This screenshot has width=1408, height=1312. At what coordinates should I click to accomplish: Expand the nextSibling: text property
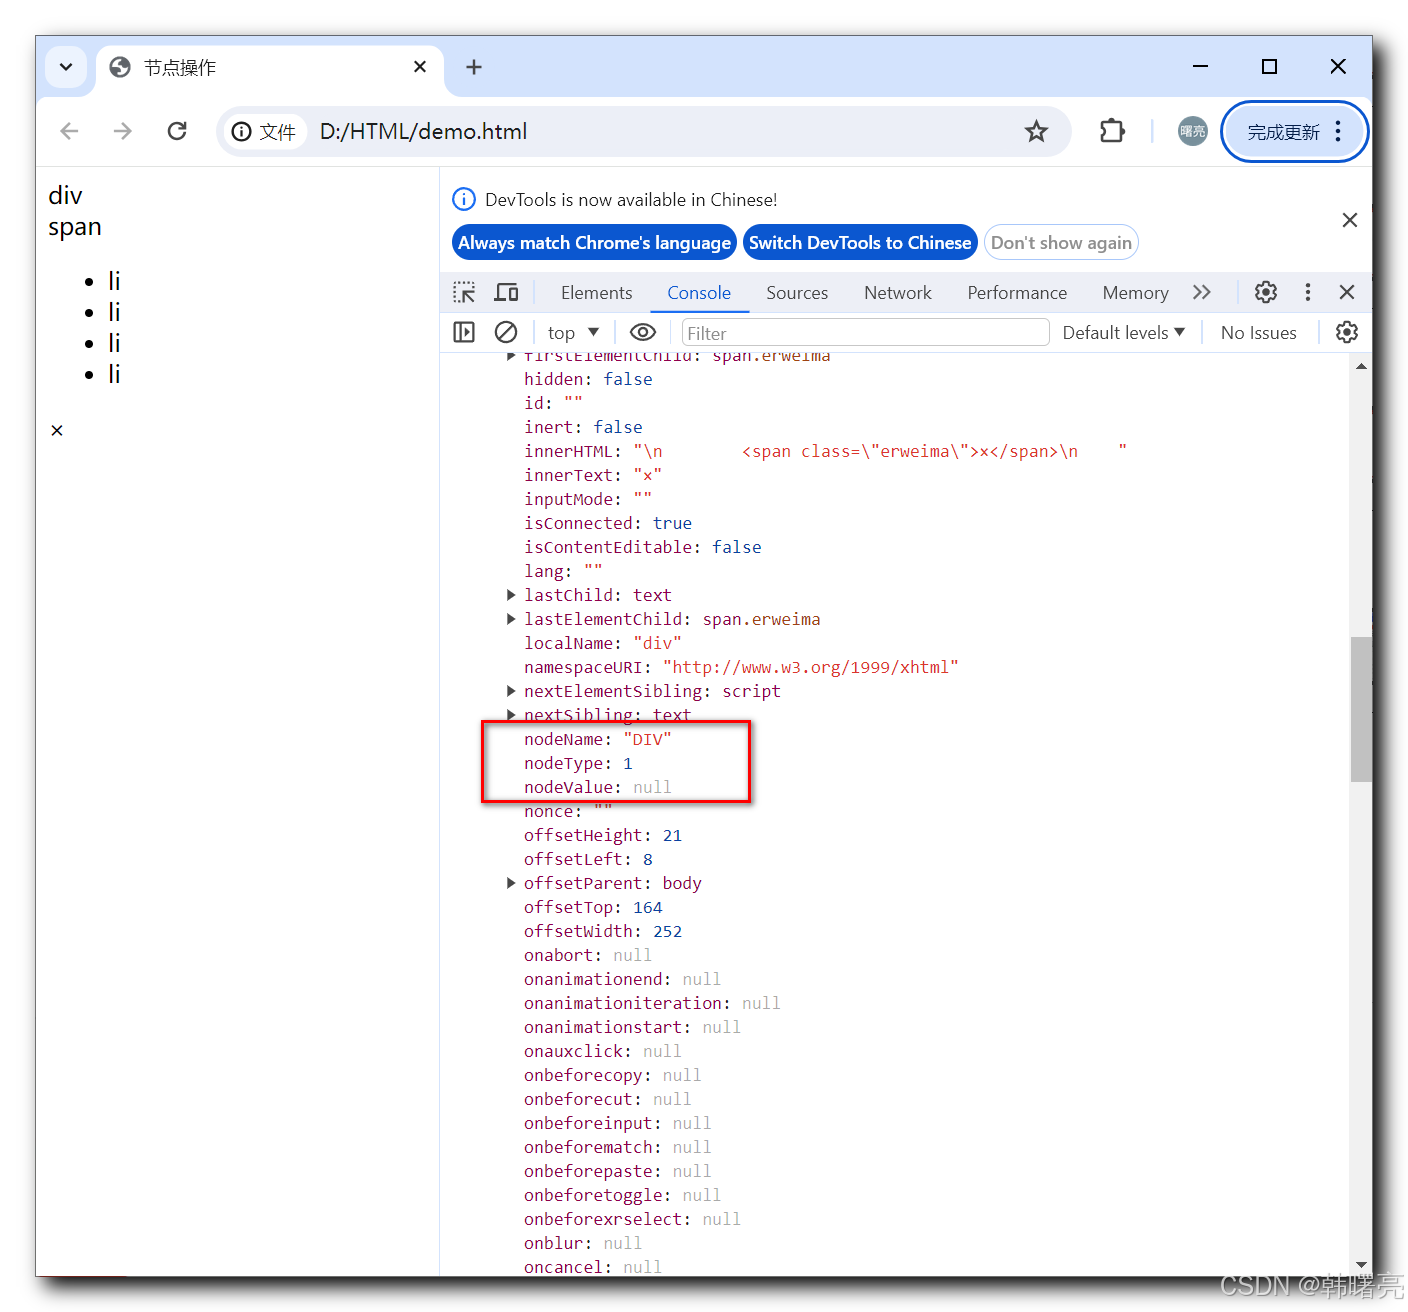[511, 715]
